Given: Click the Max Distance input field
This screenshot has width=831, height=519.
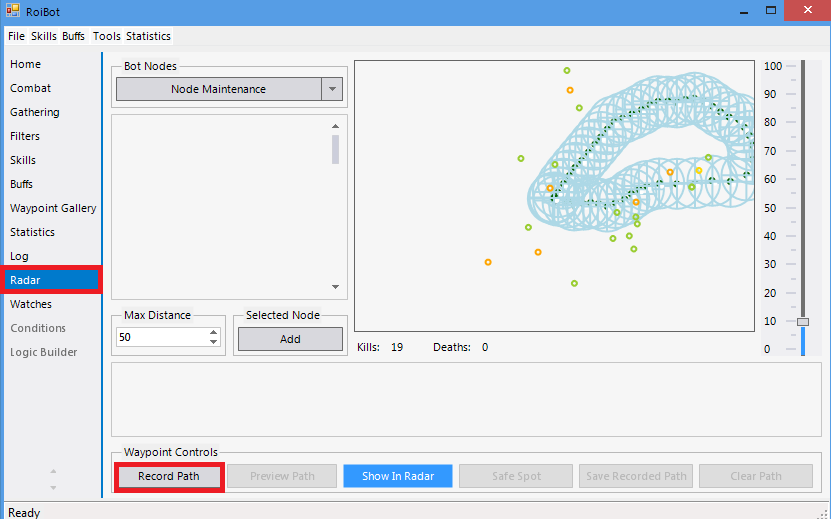Looking at the screenshot, I should coord(162,337).
